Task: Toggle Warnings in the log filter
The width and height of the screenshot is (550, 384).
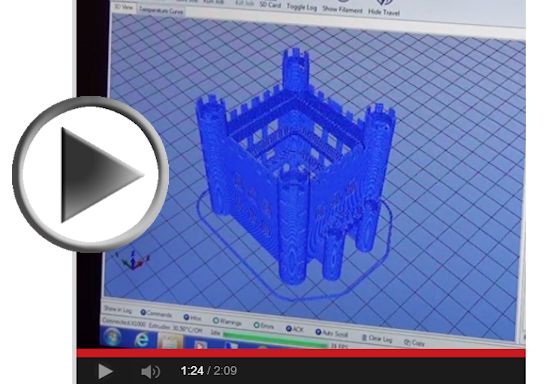Action: [x=227, y=321]
